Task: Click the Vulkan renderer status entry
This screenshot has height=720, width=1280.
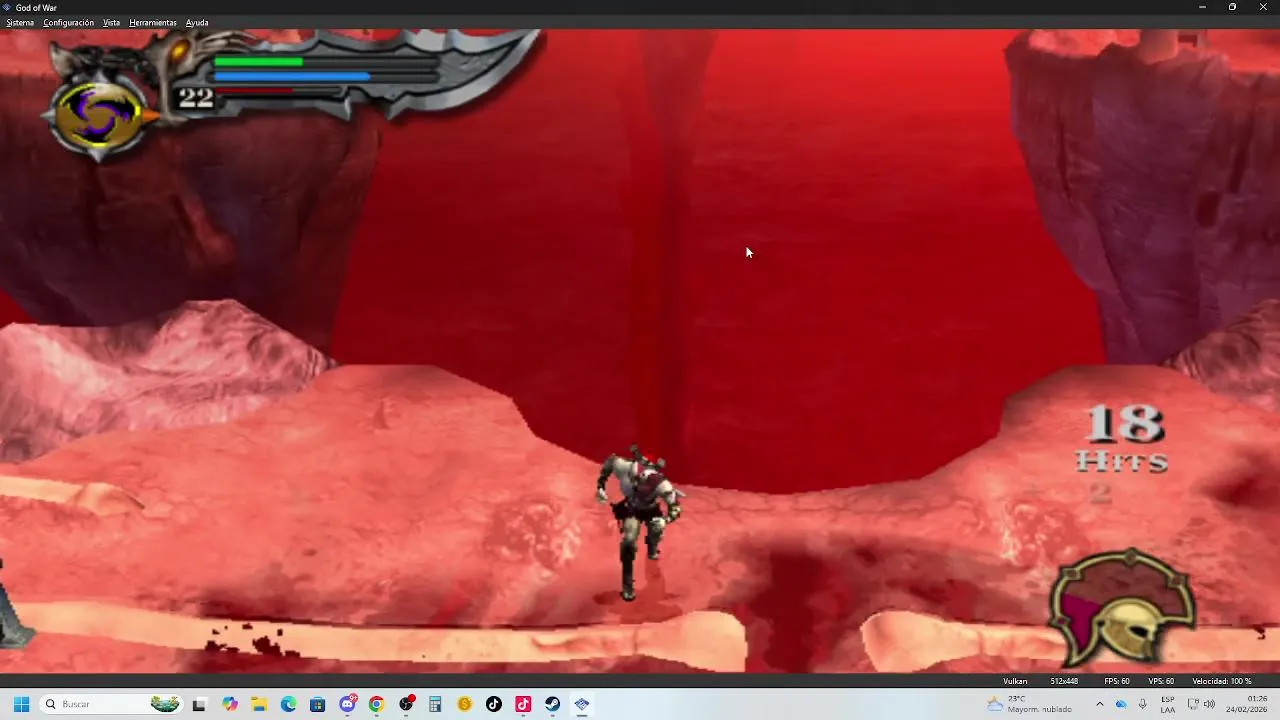Action: (x=1015, y=681)
